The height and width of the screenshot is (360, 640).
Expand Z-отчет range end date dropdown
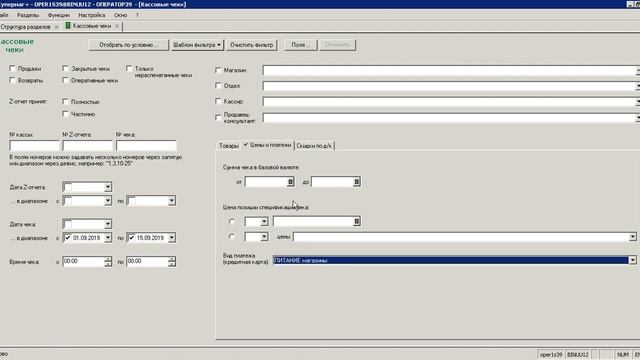[x=171, y=201]
